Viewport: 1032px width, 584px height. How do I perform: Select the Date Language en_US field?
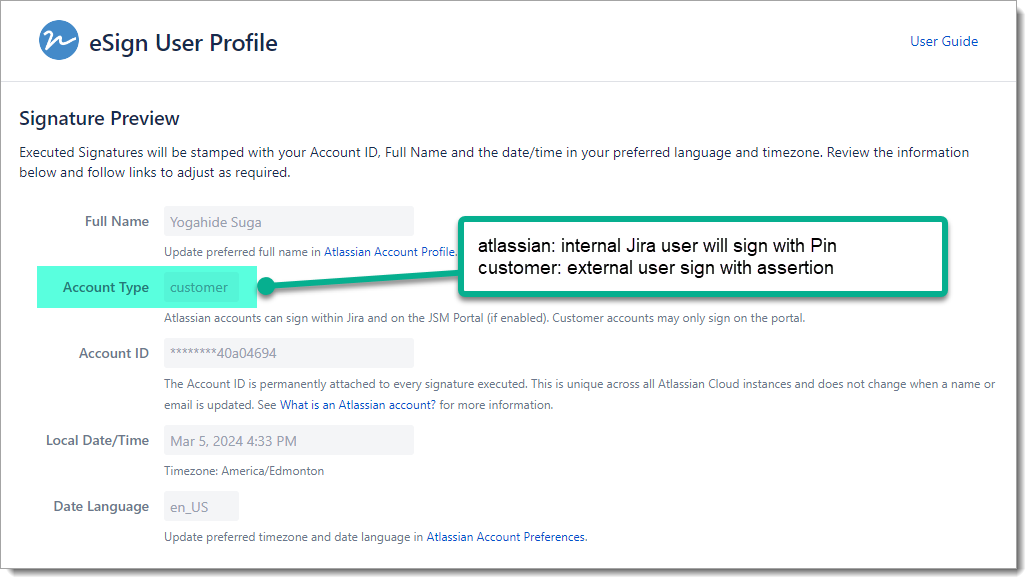tap(201, 507)
